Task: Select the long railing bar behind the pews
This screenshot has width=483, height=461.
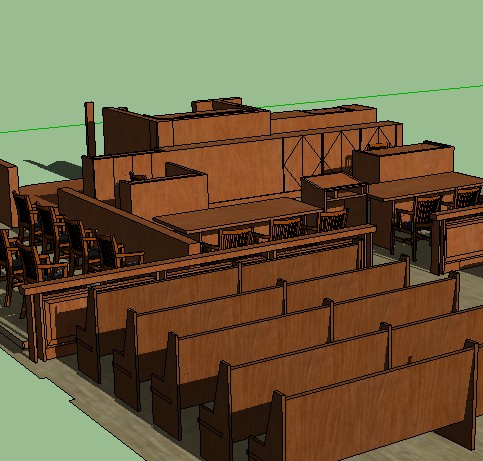Action: coord(199,260)
